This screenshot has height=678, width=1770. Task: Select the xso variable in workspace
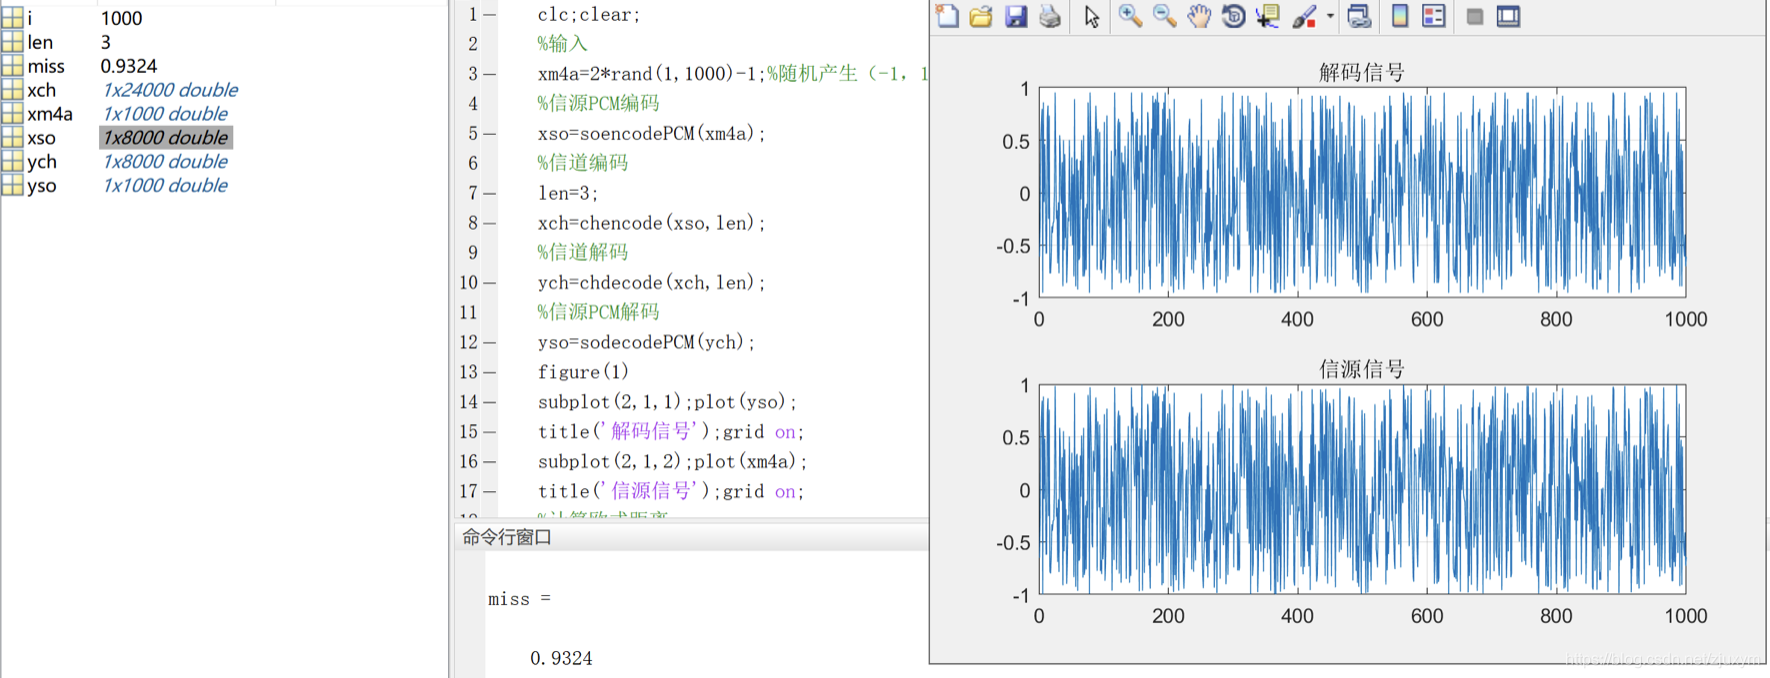coord(42,138)
